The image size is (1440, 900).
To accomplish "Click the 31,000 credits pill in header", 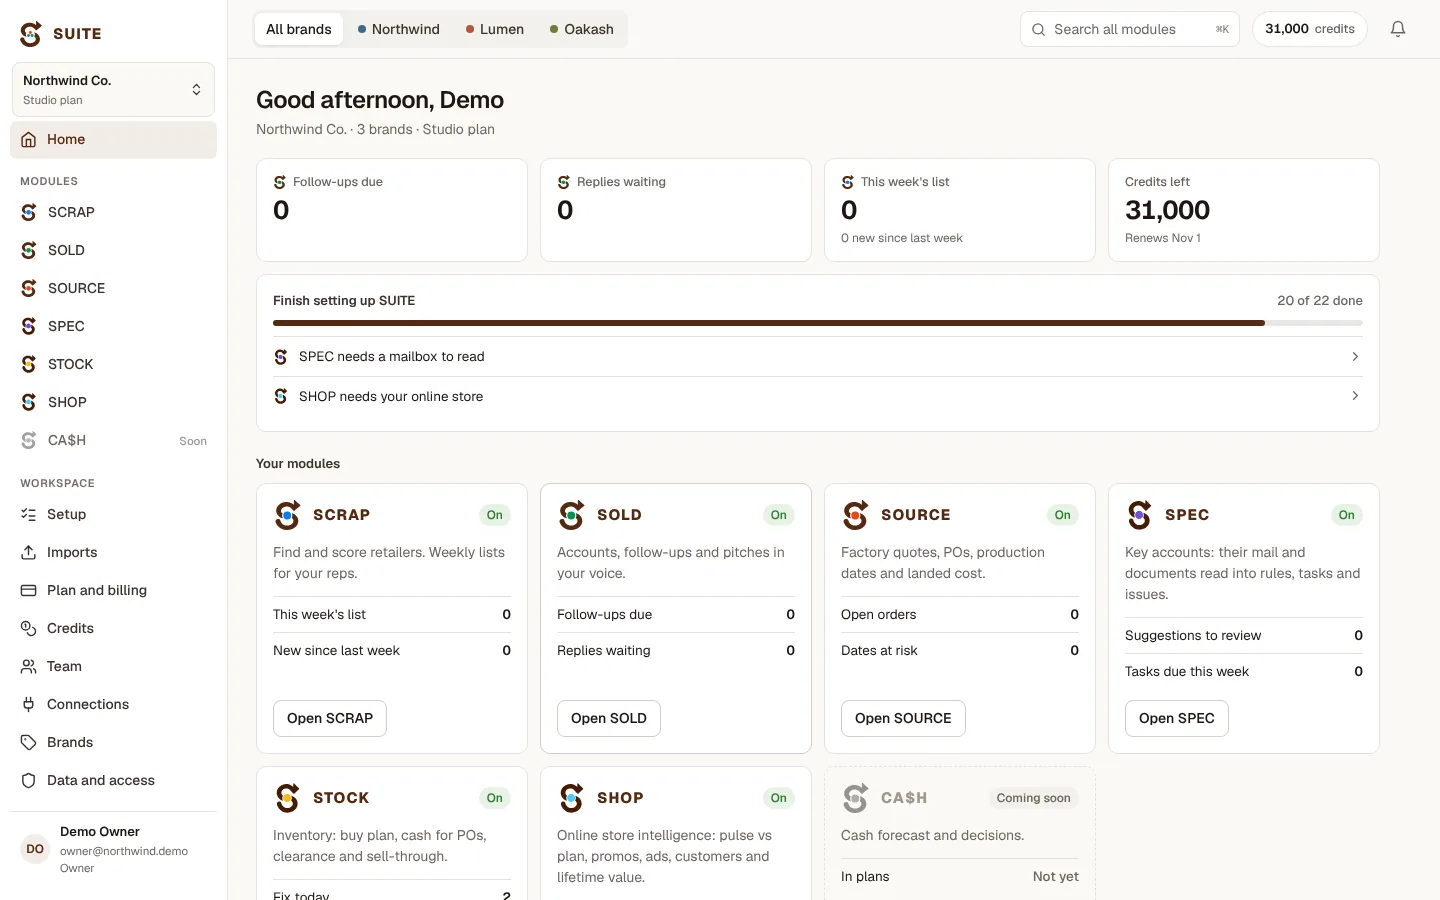I will point(1310,29).
